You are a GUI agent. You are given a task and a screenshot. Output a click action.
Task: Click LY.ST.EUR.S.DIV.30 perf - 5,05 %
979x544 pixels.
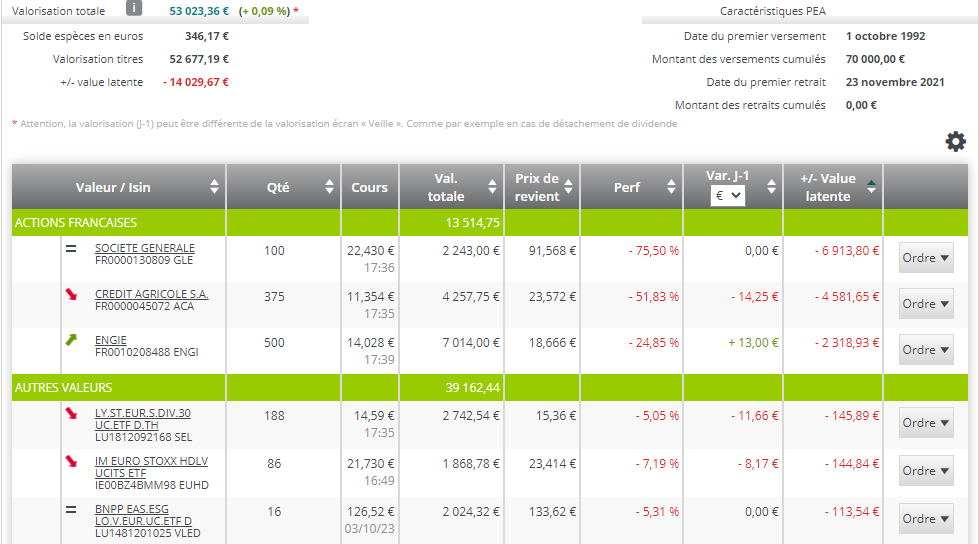(x=657, y=416)
